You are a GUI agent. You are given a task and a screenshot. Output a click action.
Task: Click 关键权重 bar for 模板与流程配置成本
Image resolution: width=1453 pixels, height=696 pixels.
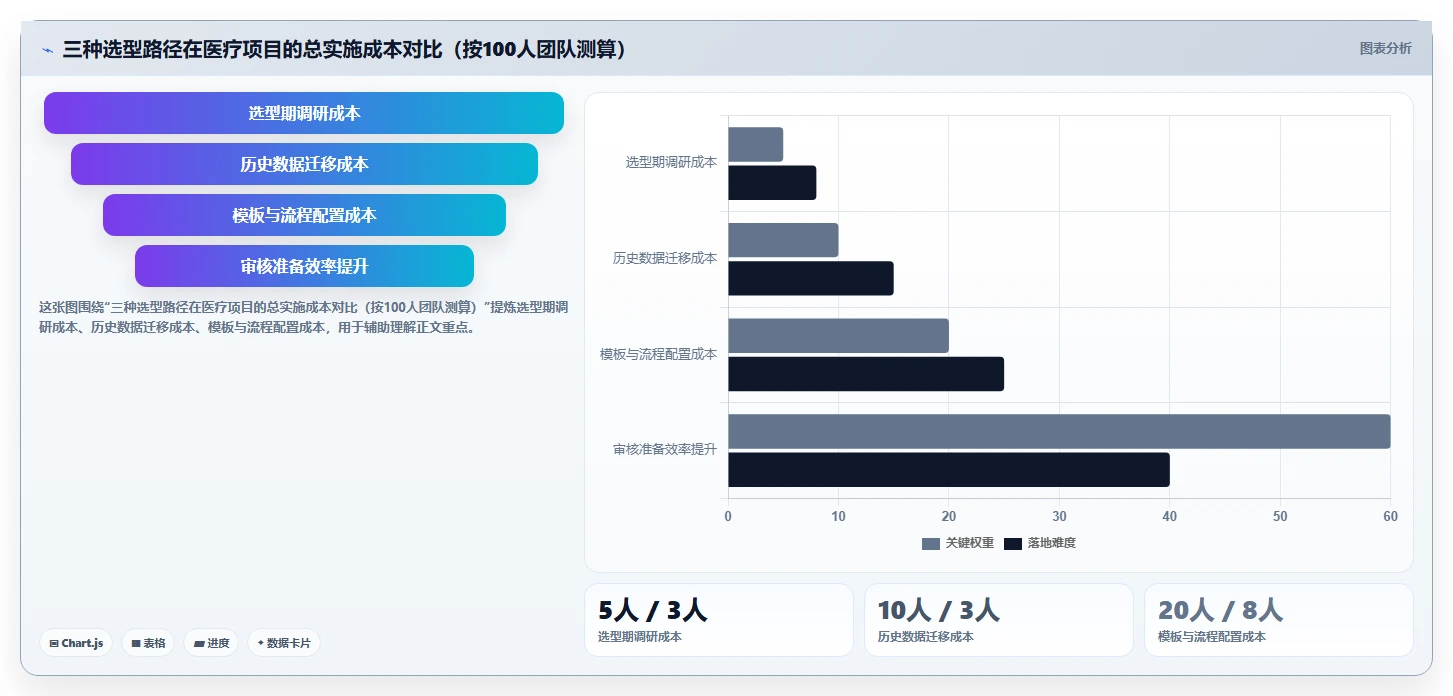838,336
